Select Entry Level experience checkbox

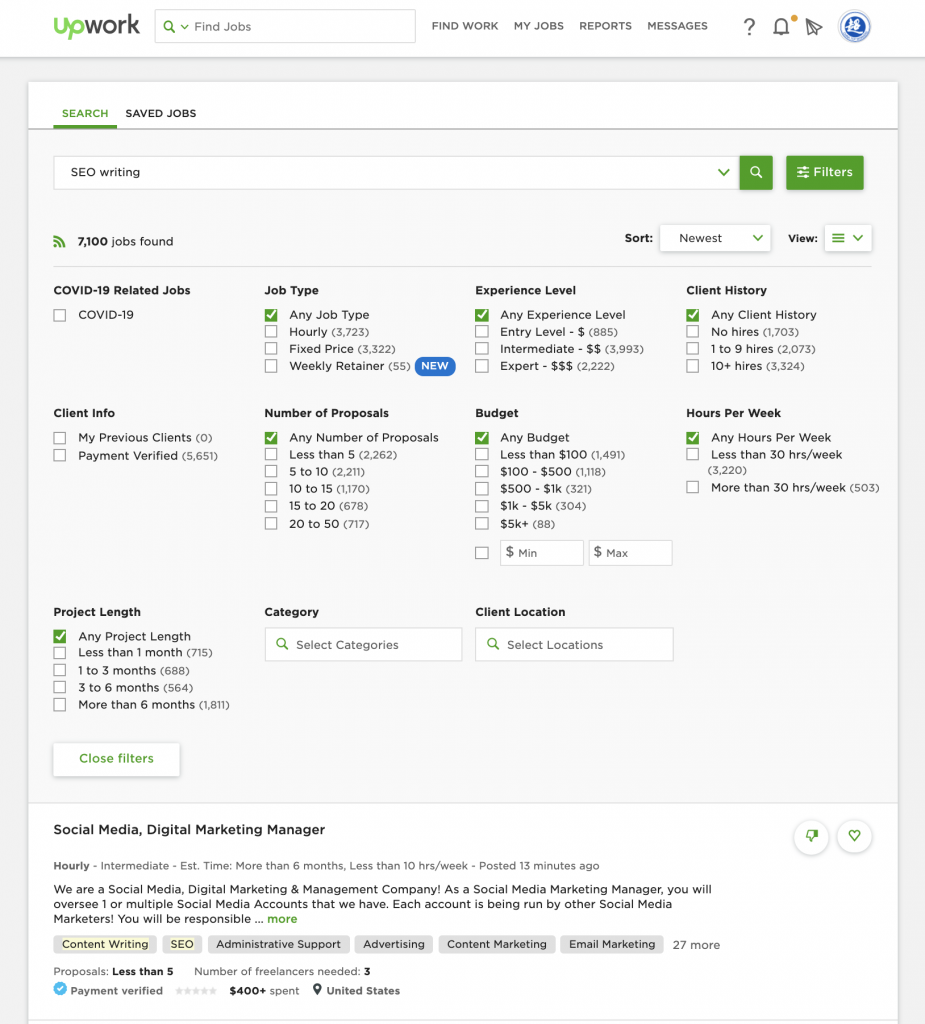click(482, 332)
